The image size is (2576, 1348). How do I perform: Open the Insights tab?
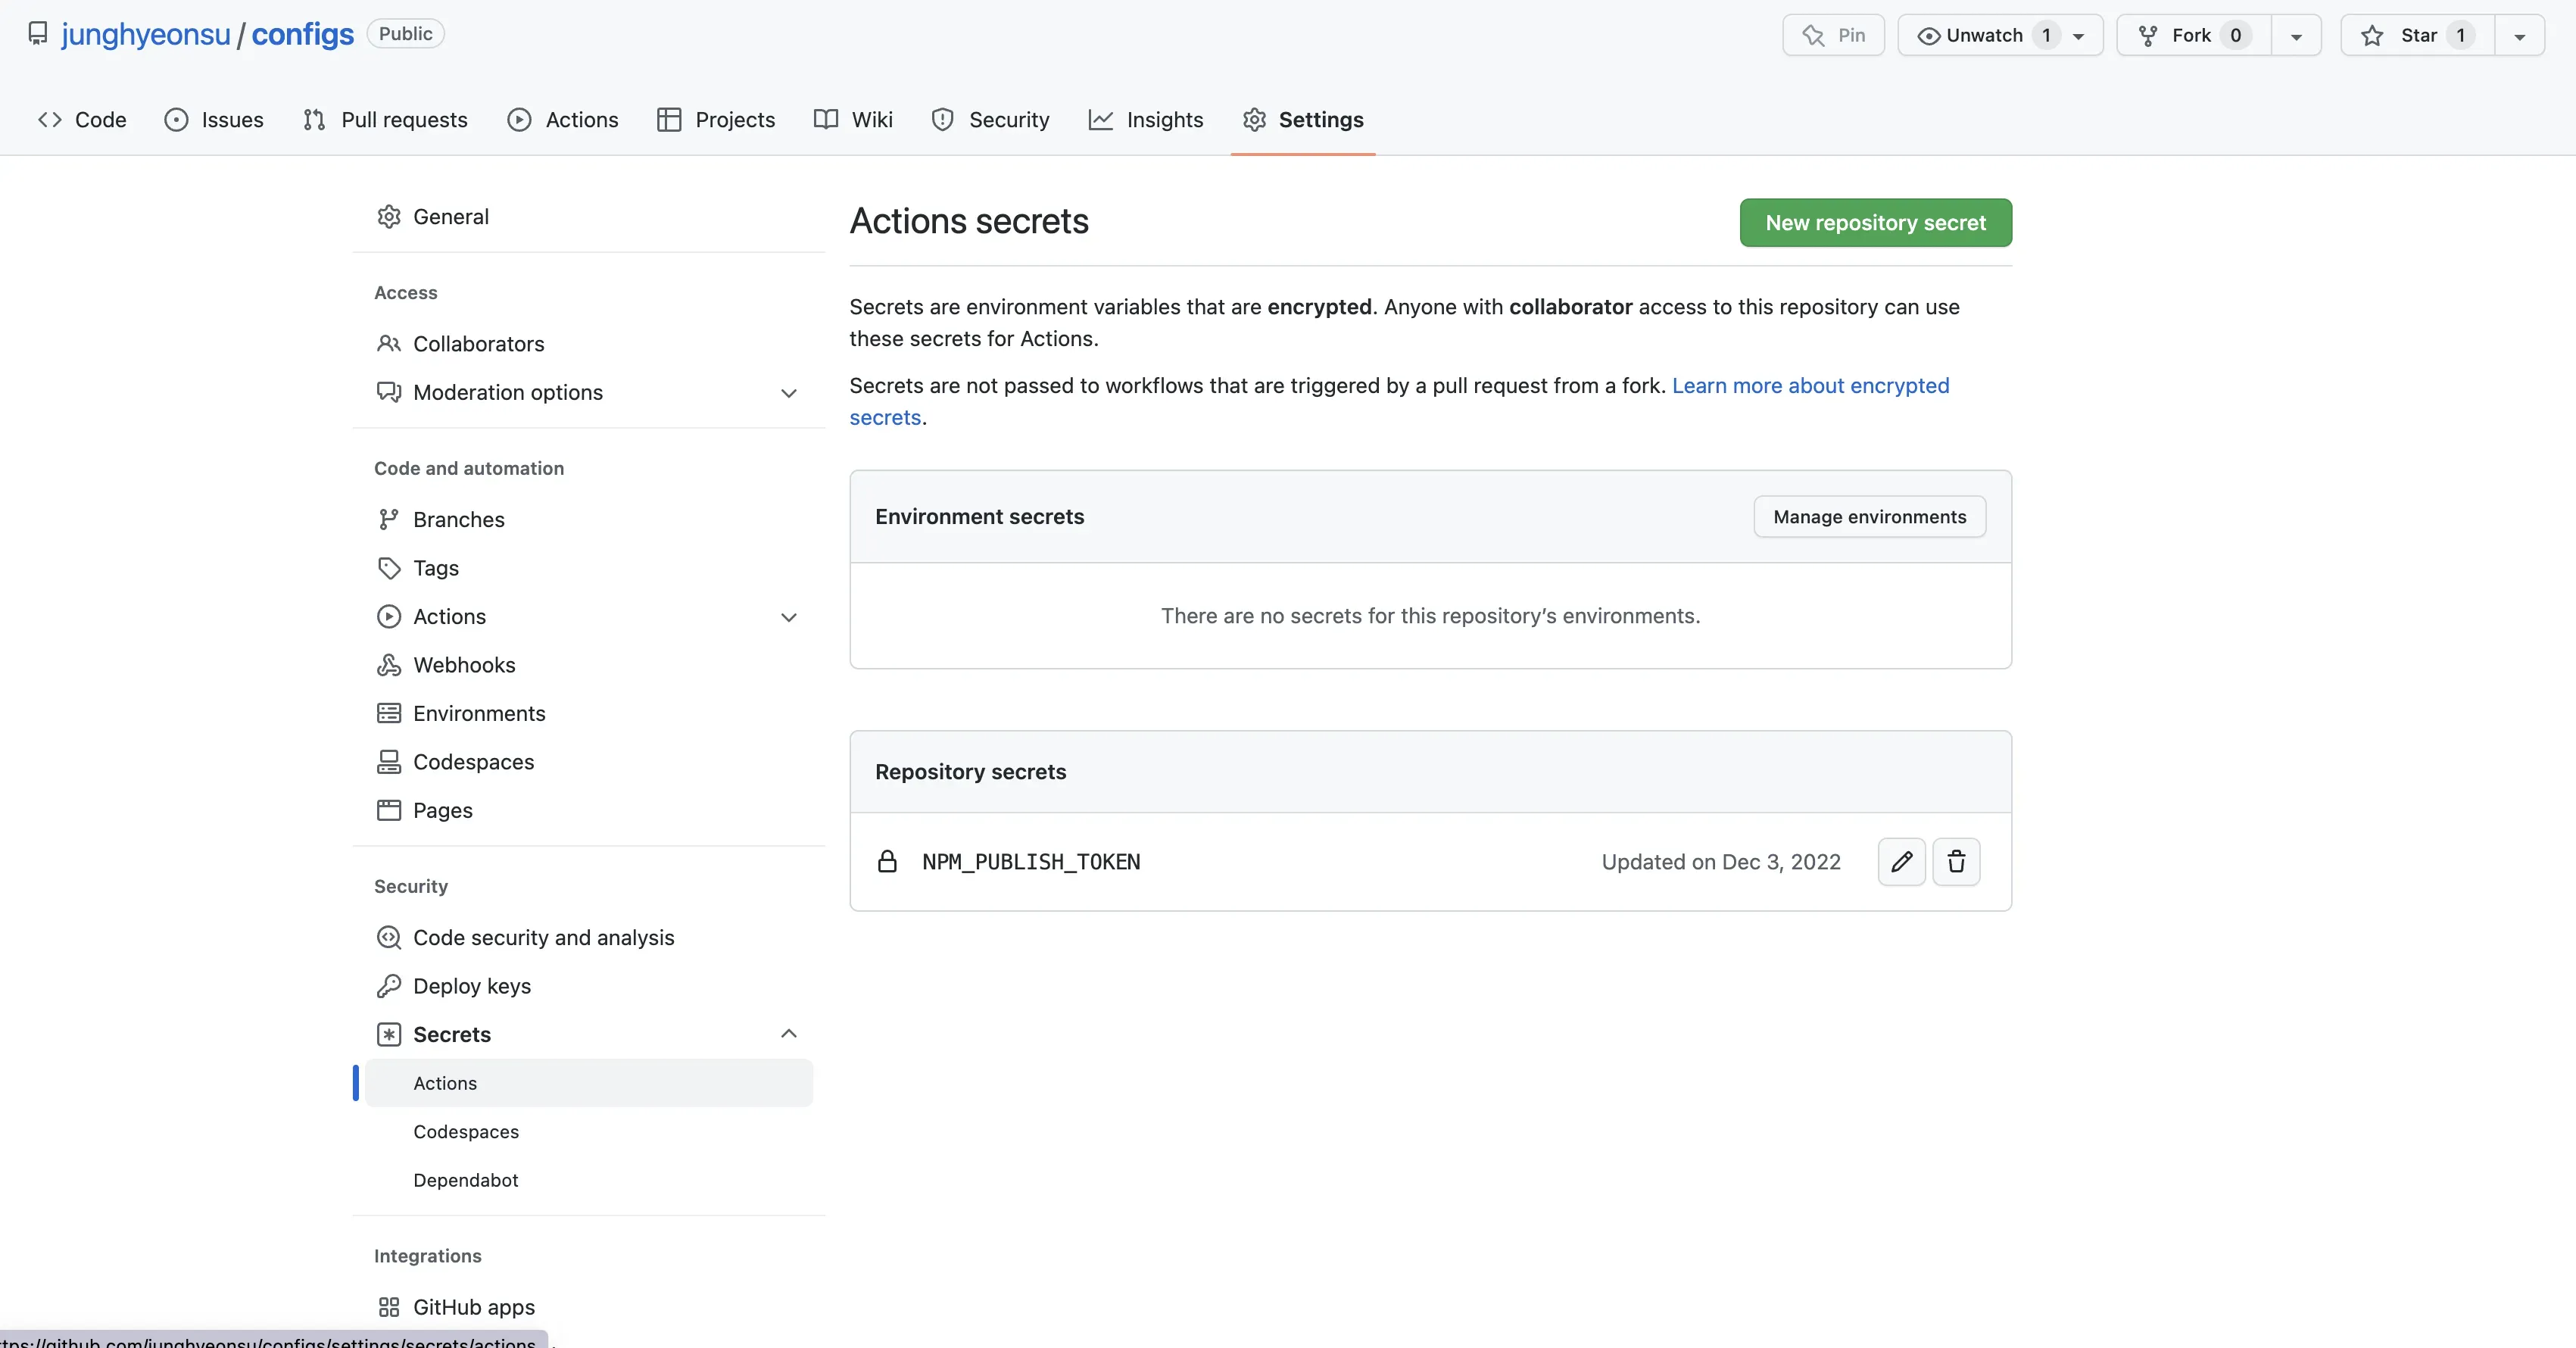tap(1146, 120)
